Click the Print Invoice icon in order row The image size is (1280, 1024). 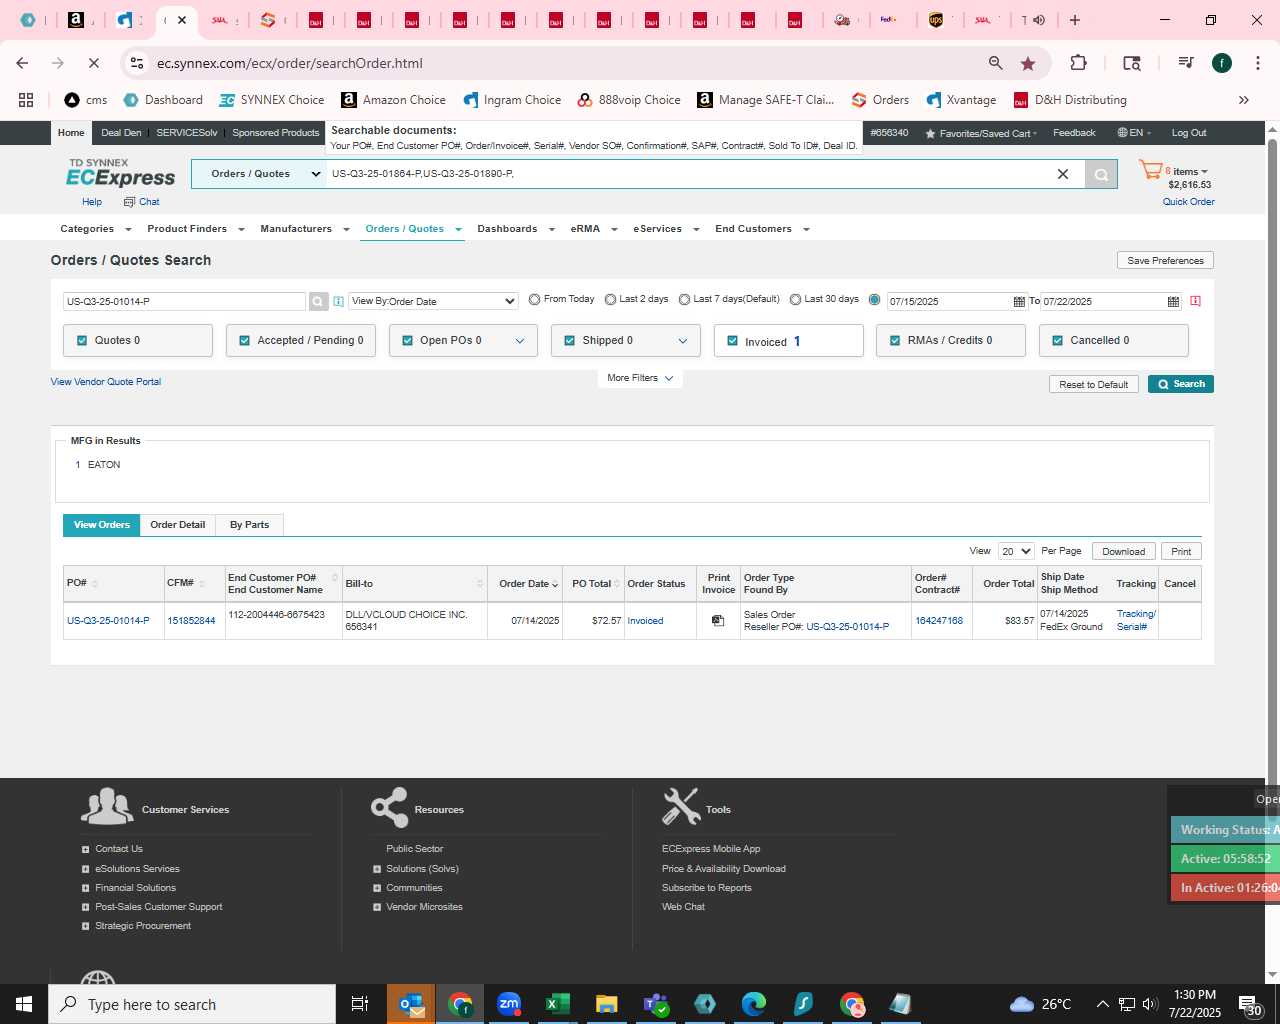[718, 621]
